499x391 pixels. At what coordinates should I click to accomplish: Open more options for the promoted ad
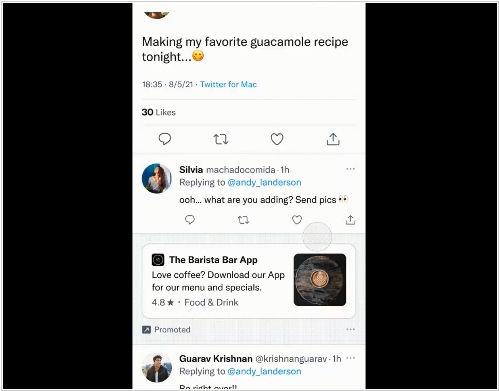[x=350, y=329]
